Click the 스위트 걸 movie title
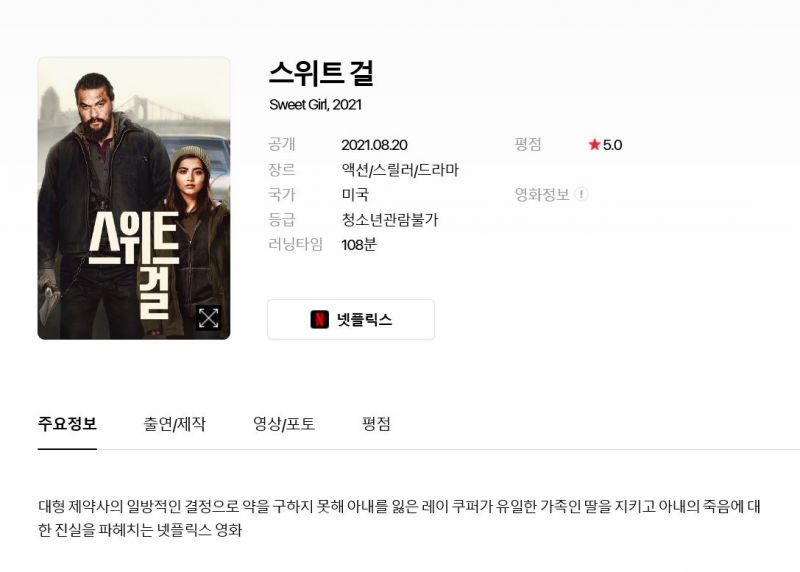The image size is (800, 572). pyautogui.click(x=321, y=73)
